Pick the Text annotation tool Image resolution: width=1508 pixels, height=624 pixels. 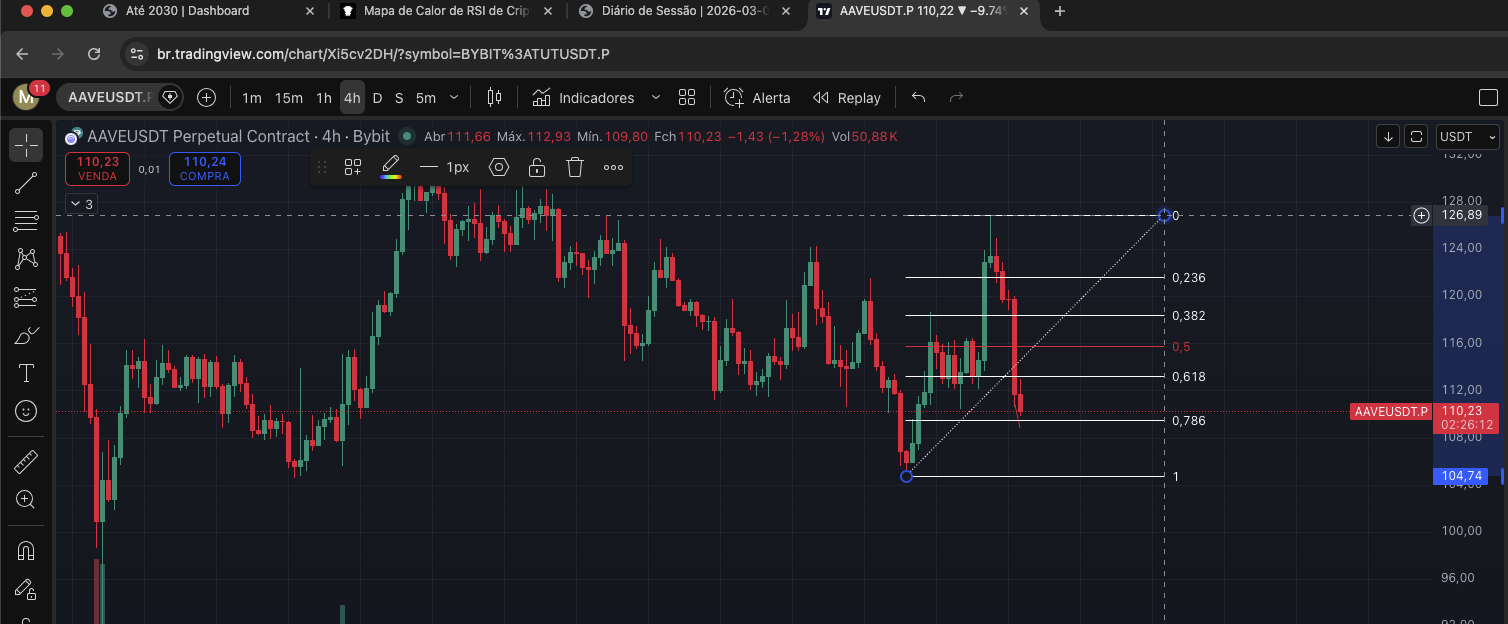(x=26, y=373)
